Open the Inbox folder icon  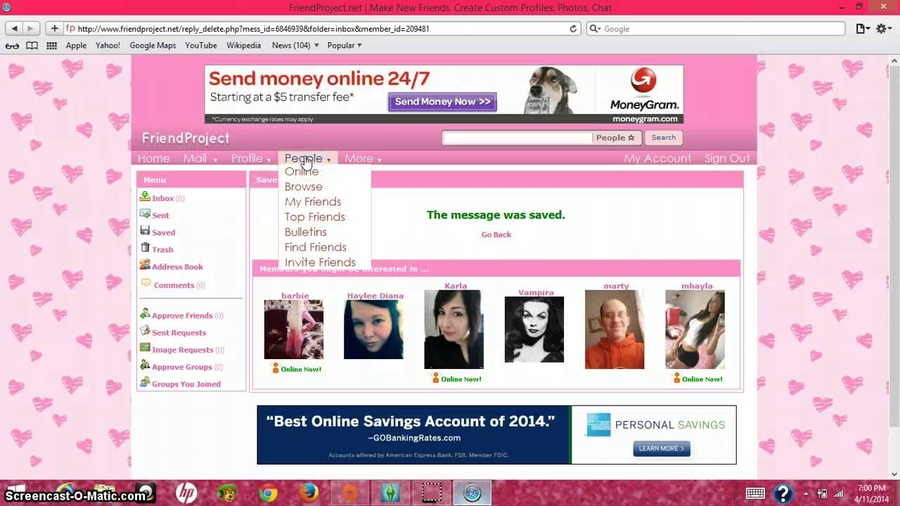click(x=145, y=198)
